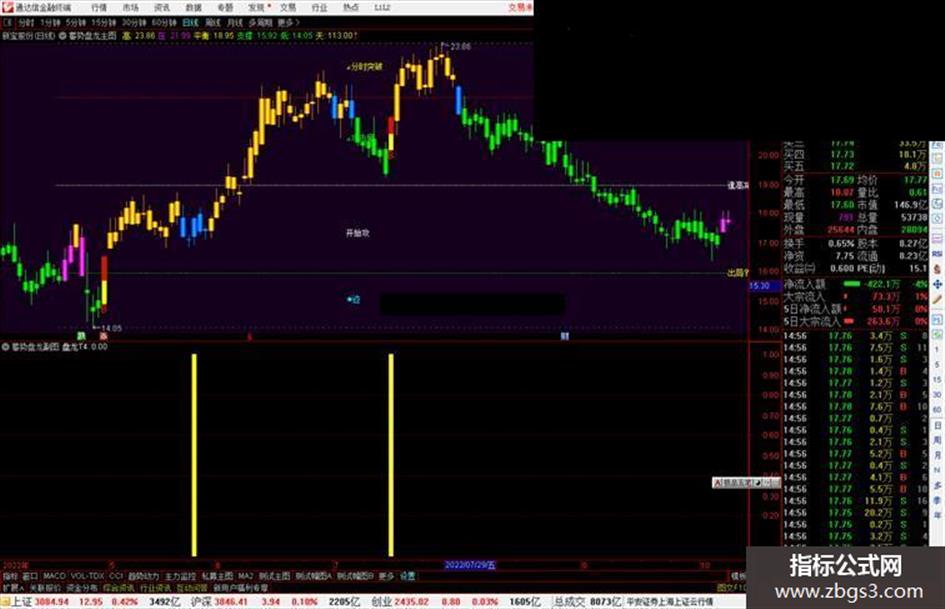Click the 上证 index in status bar
The height and width of the screenshot is (609, 945).
[x=22, y=602]
